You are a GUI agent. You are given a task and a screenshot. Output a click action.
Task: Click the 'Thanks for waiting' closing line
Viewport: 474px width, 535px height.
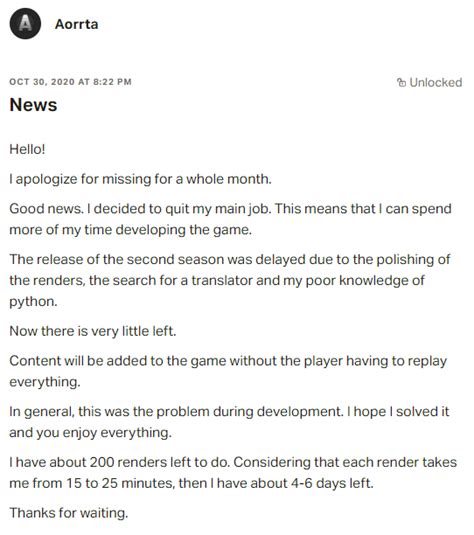click(x=69, y=513)
